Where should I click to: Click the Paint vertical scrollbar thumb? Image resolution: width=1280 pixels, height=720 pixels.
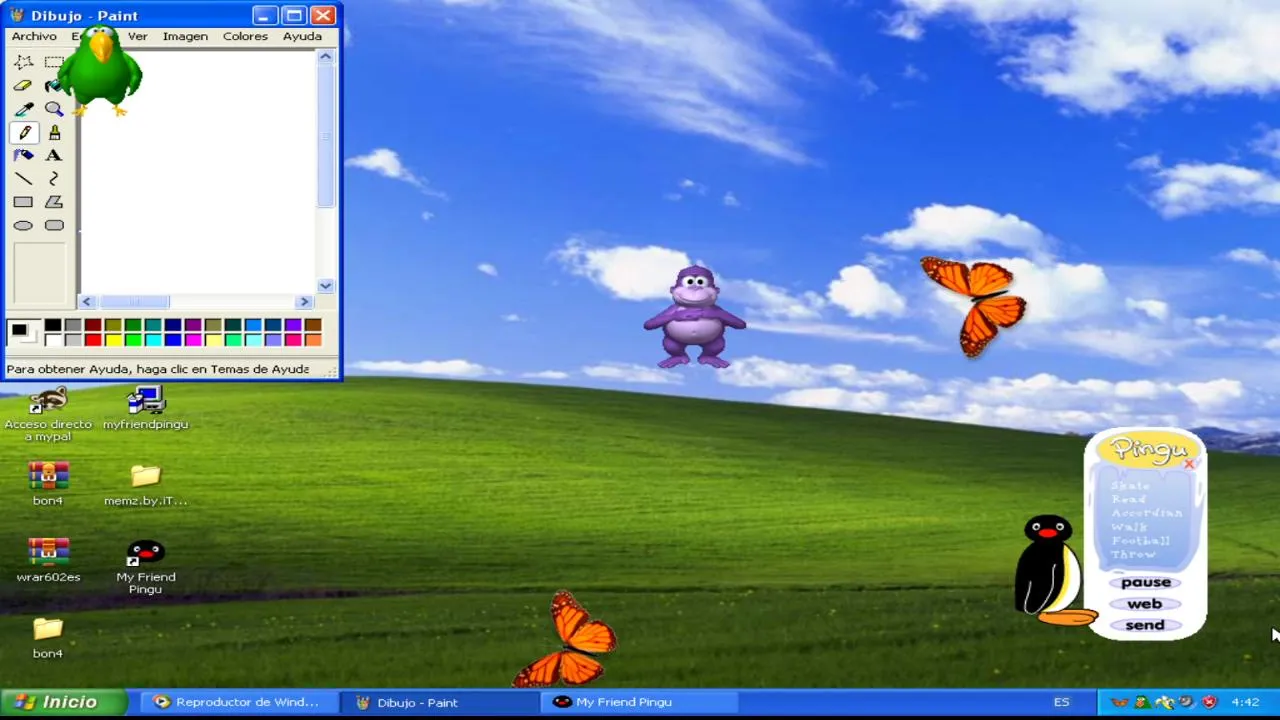click(325, 138)
